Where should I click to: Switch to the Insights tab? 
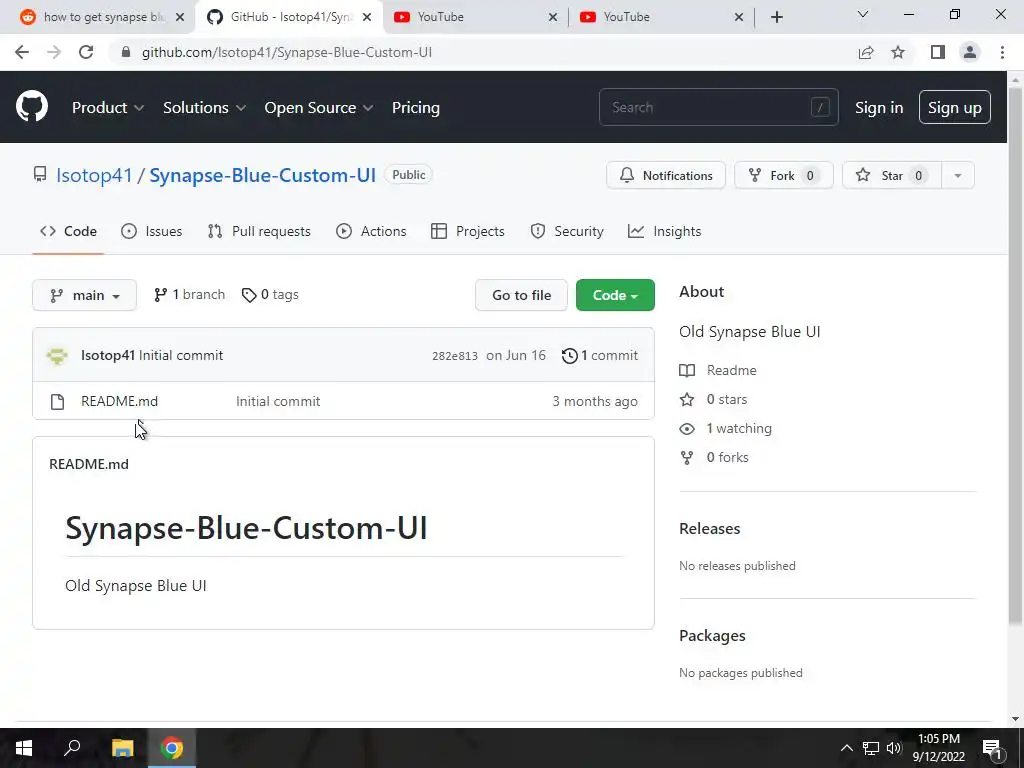click(x=664, y=231)
